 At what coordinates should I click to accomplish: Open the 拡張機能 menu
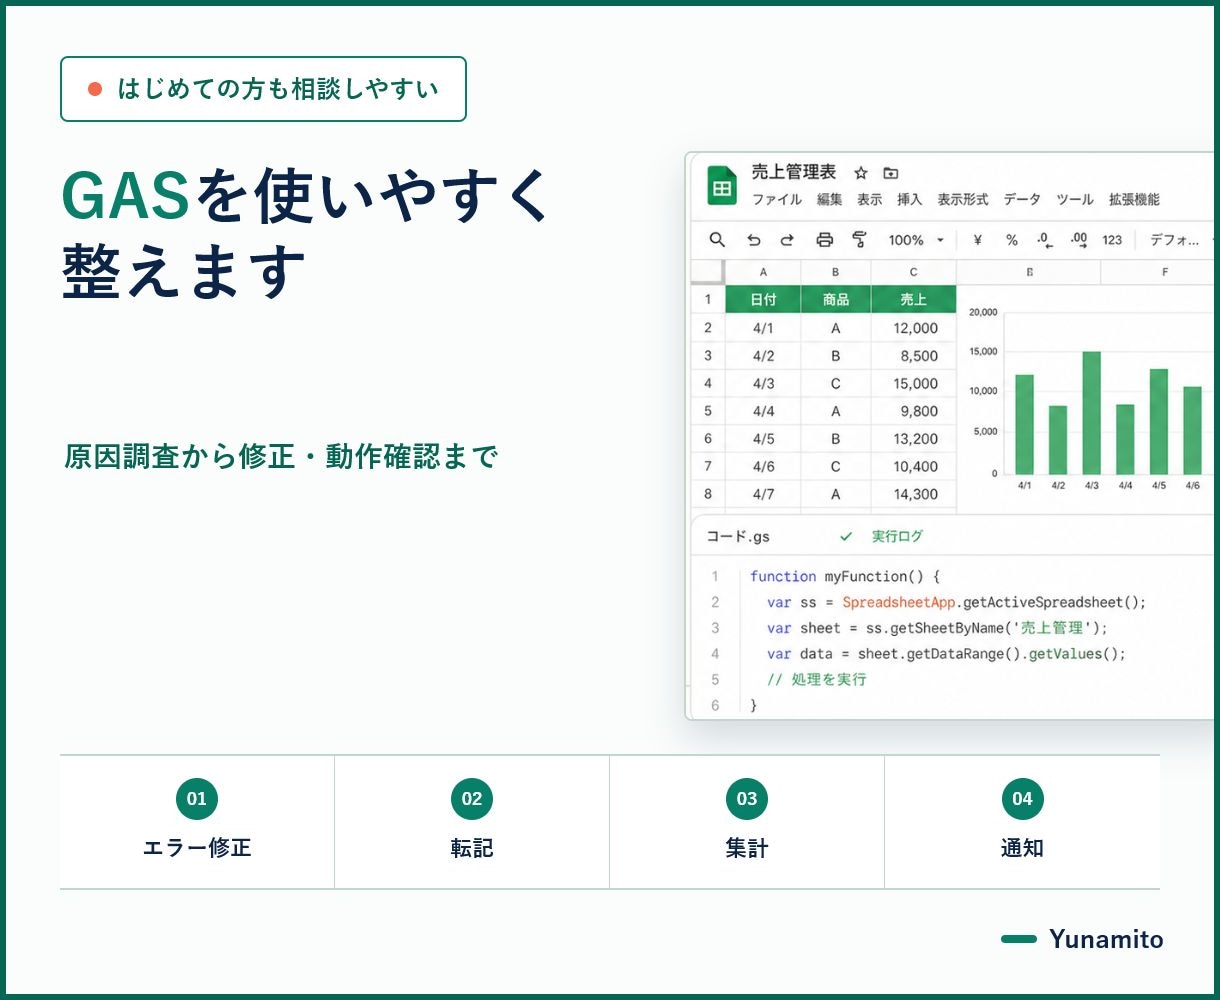tap(1134, 200)
